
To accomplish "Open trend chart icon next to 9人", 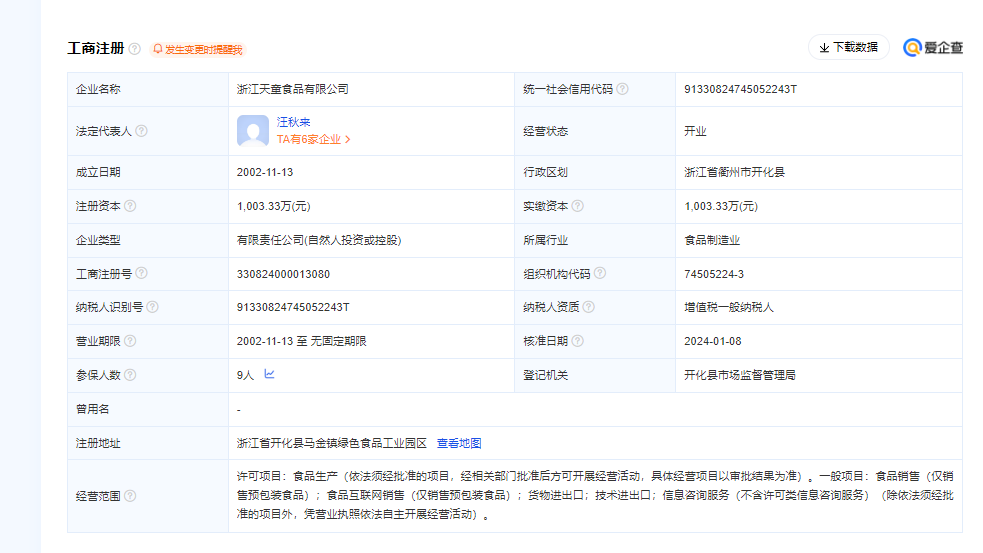I will (270, 374).
